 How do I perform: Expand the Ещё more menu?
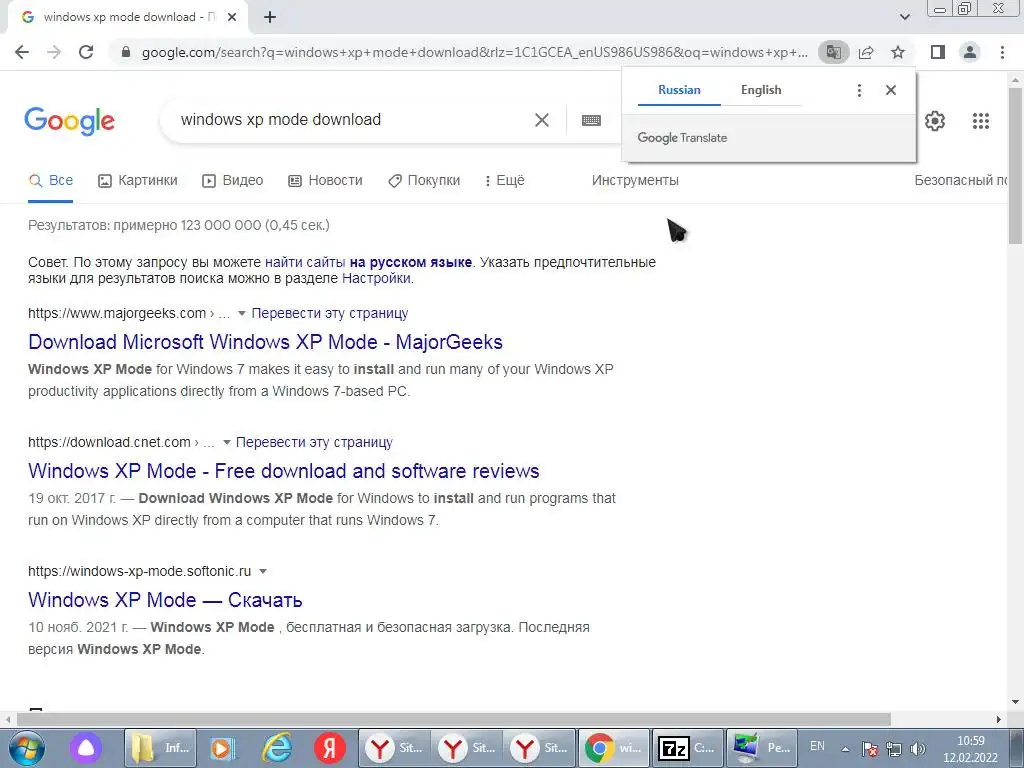(x=504, y=181)
